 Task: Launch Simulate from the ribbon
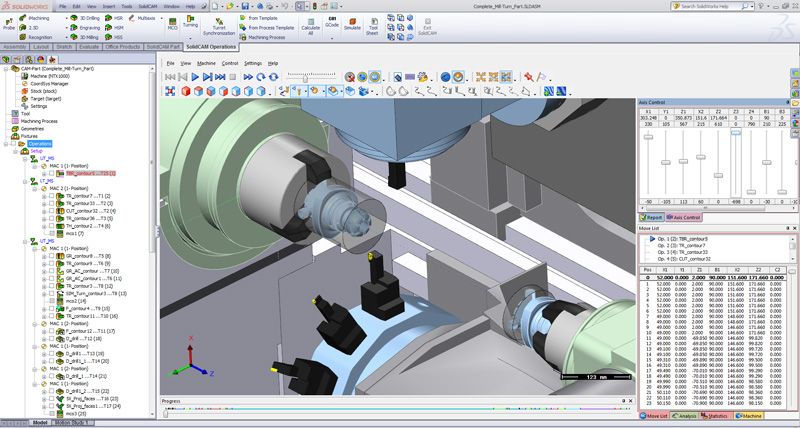(352, 24)
